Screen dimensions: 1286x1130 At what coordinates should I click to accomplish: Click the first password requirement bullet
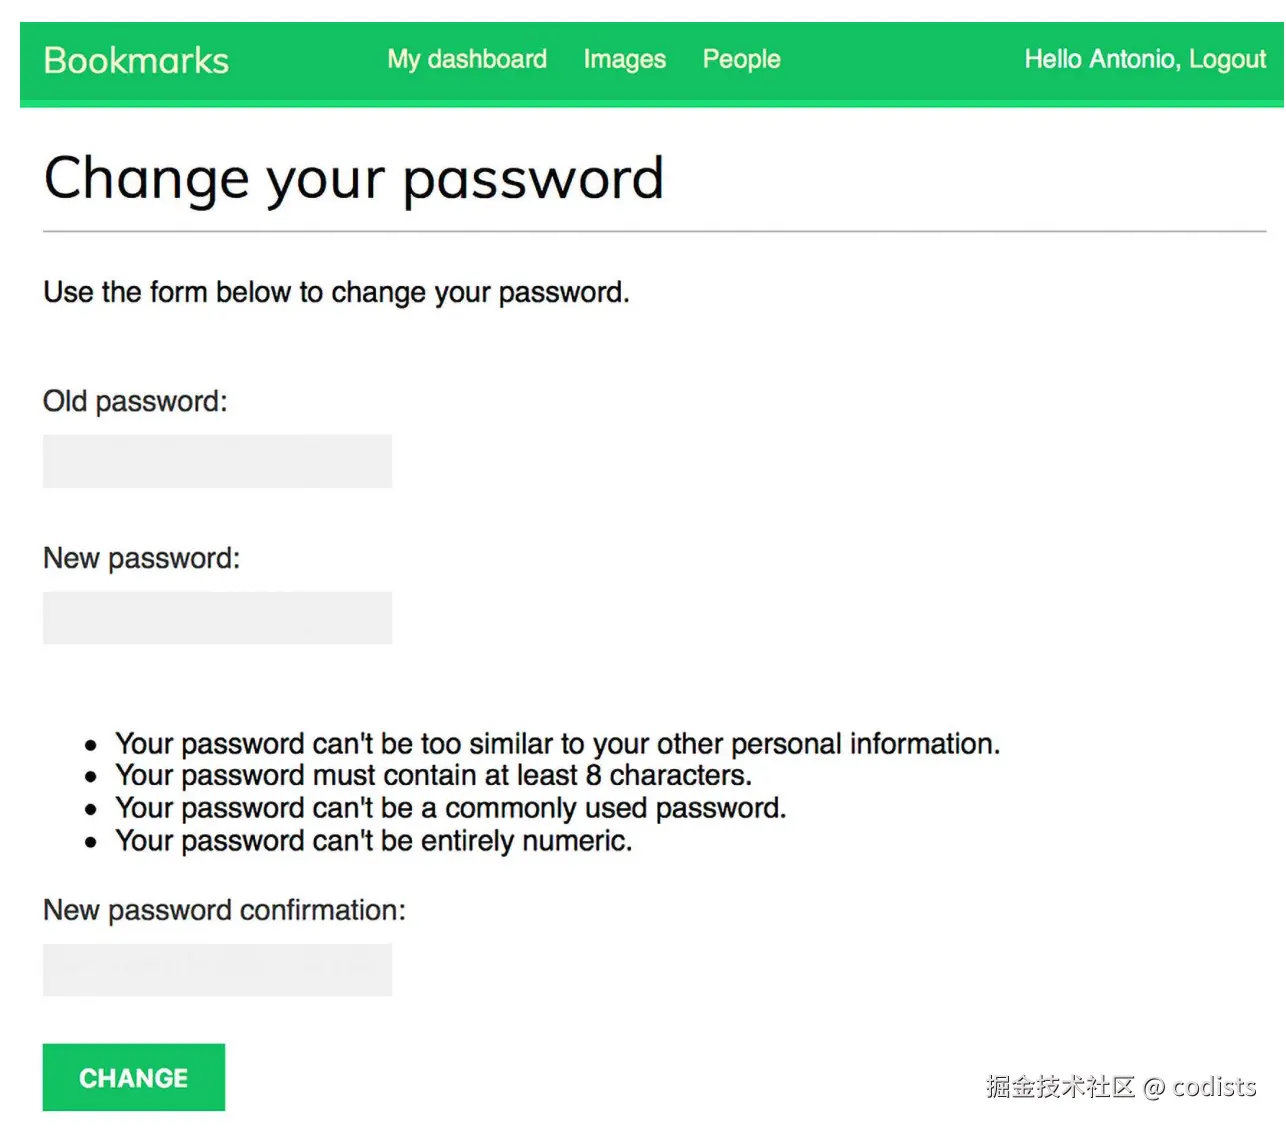(557, 744)
